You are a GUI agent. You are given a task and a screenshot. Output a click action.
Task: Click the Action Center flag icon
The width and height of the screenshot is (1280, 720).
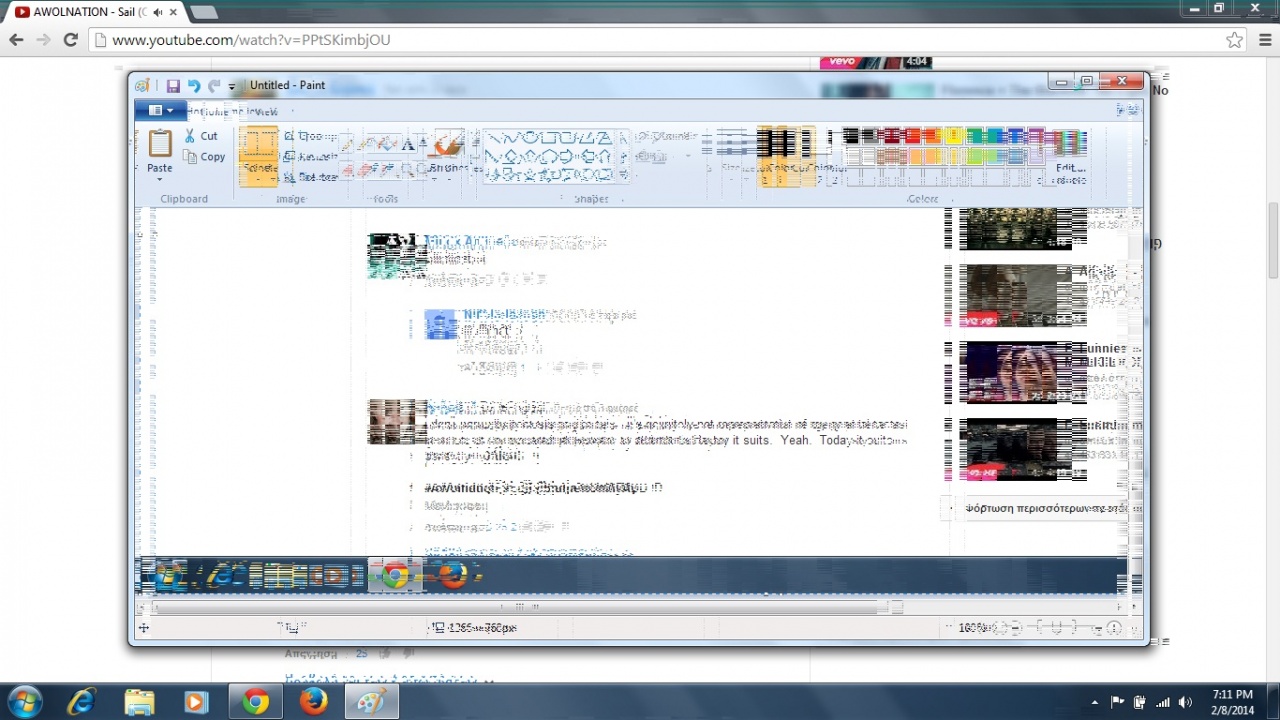1118,702
